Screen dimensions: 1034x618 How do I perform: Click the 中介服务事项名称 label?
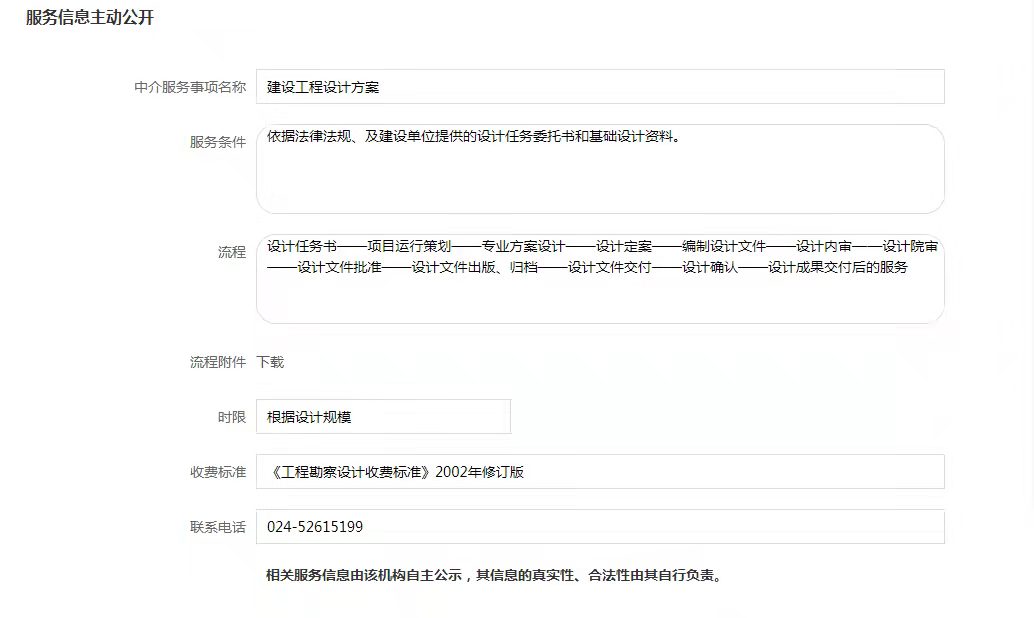(190, 87)
